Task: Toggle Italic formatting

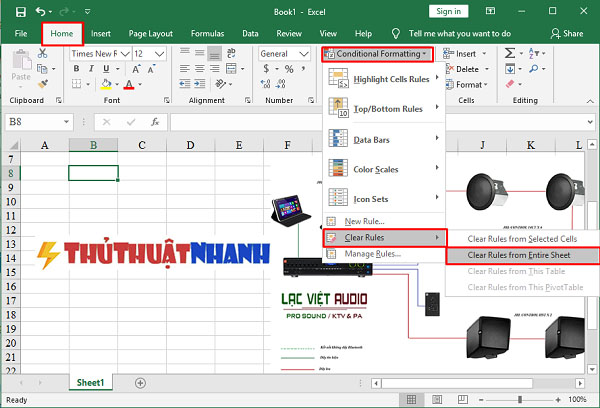Action: pyautogui.click(x=91, y=69)
